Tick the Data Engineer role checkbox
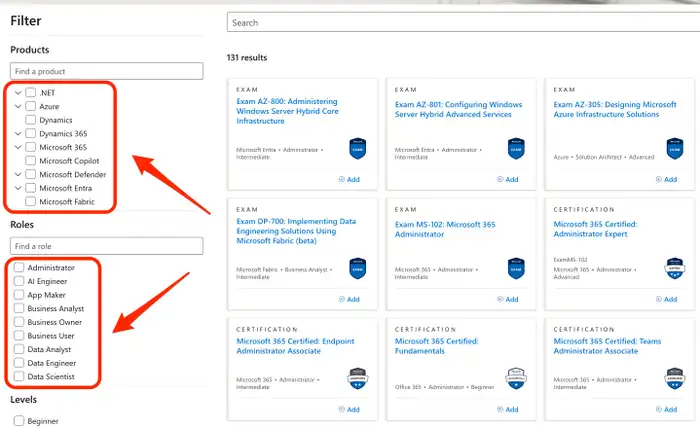The height and width of the screenshot is (428, 700). pyautogui.click(x=19, y=363)
